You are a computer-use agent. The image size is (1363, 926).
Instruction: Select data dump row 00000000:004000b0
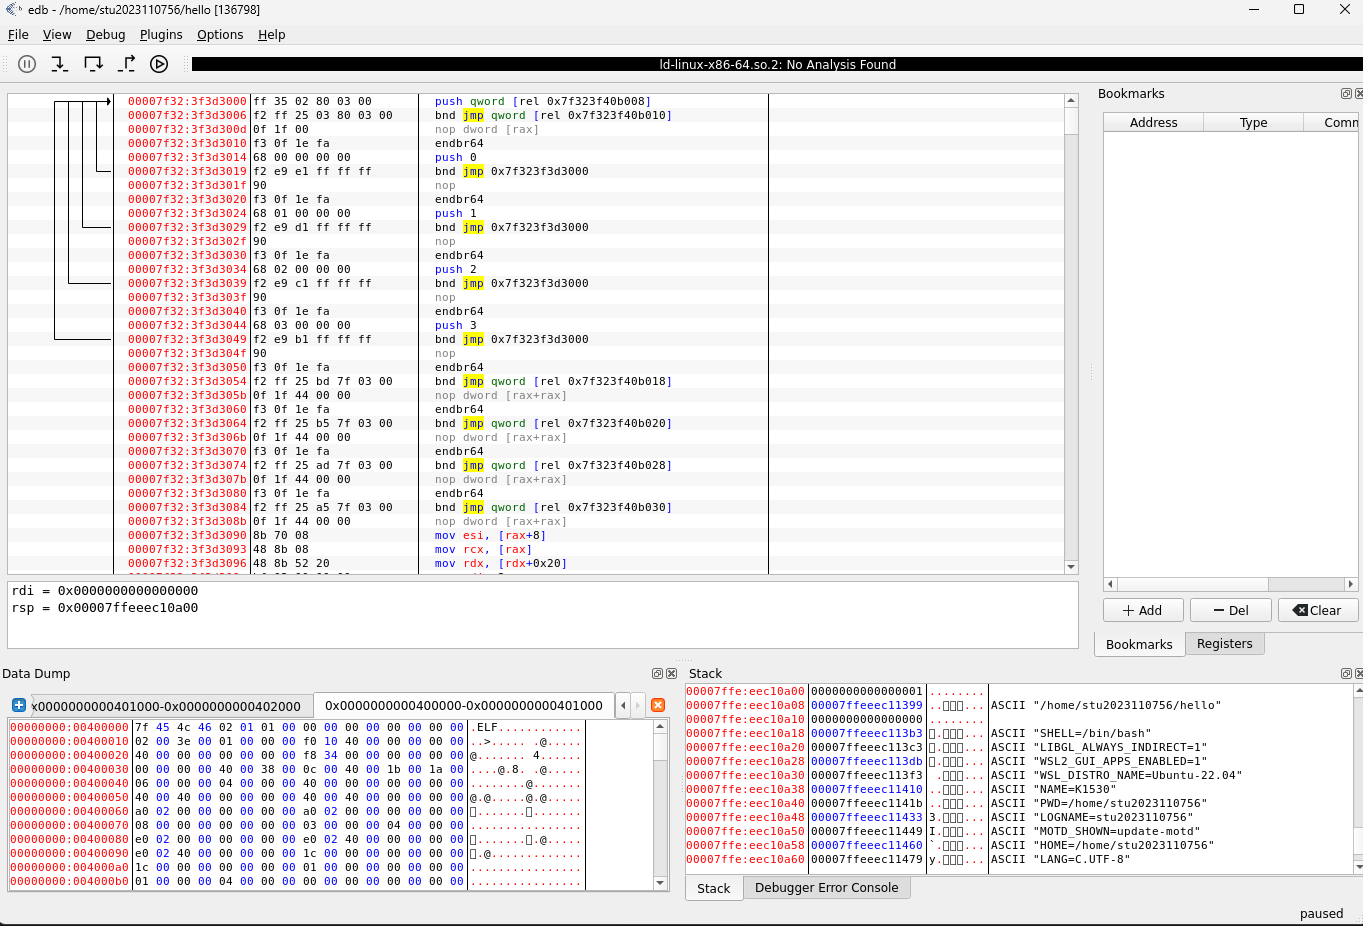(331, 881)
